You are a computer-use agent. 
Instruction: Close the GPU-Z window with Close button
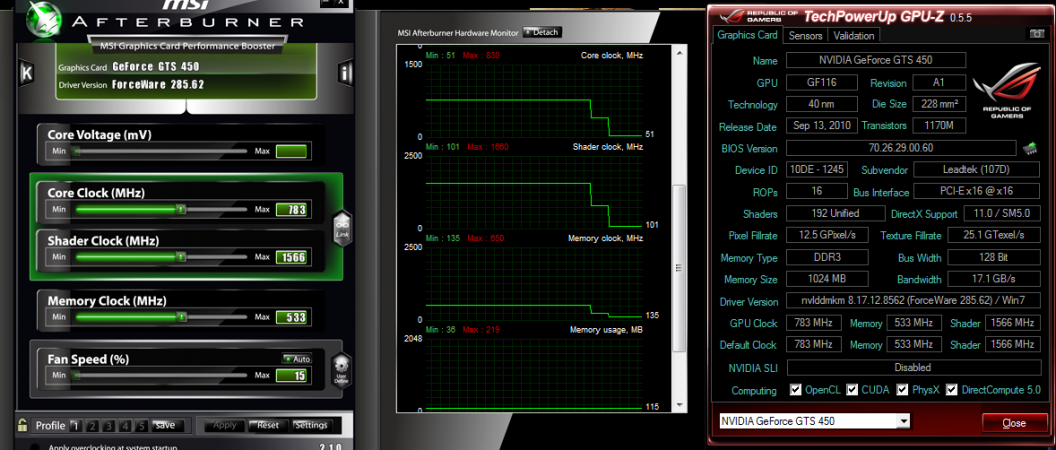click(x=1014, y=423)
